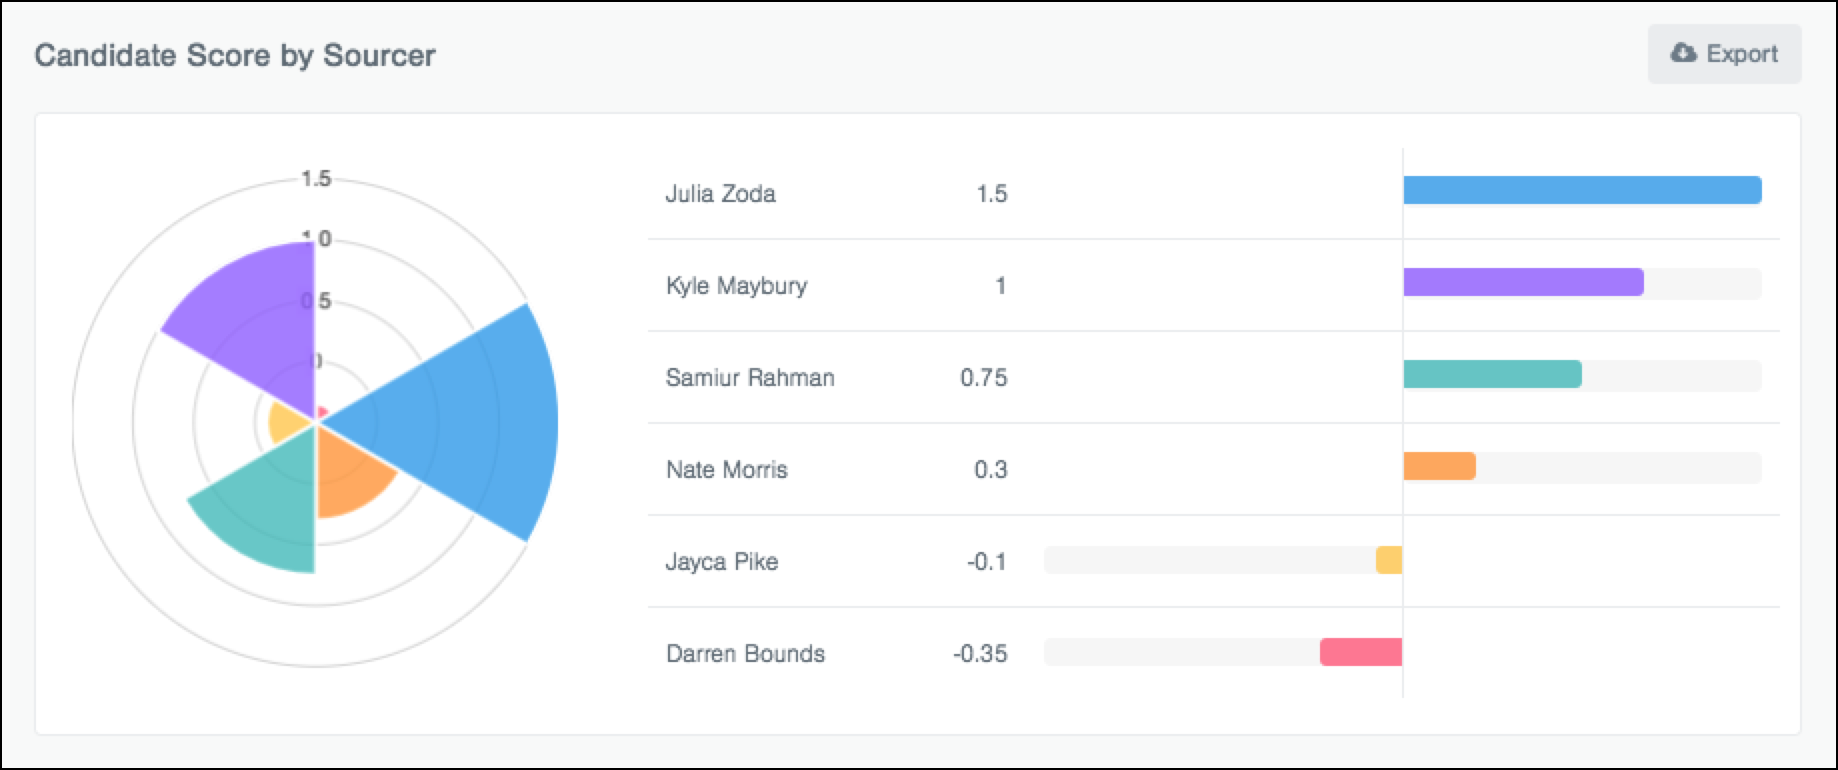Click the Kyle Maybury name label
Screen dimensions: 1838x770
[737, 286]
